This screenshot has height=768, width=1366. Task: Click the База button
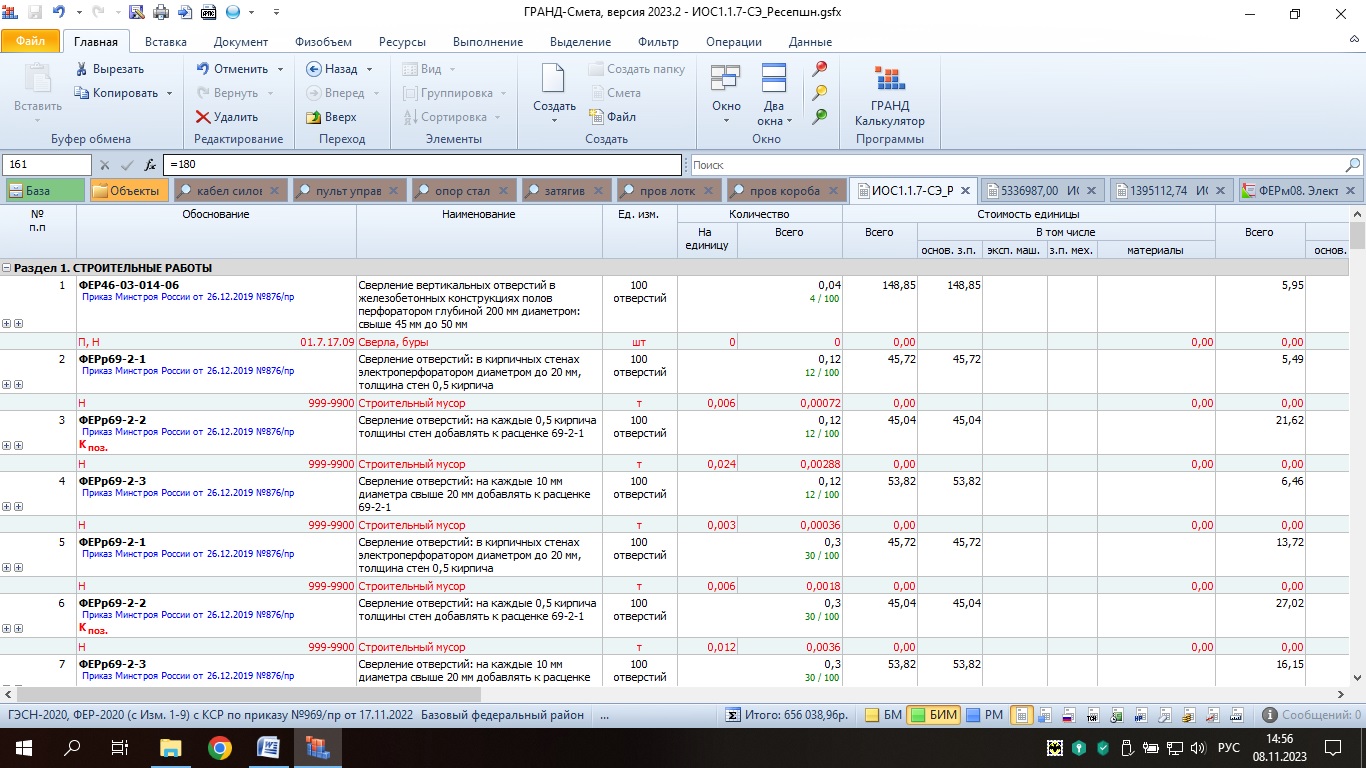45,190
